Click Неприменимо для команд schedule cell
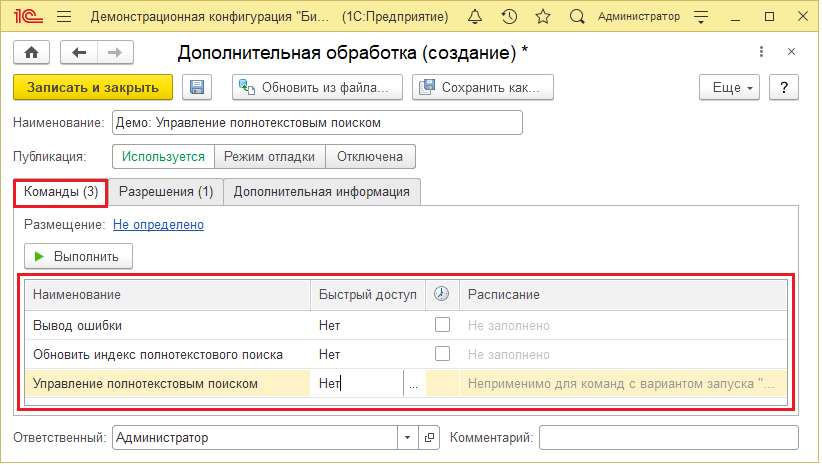822x465 pixels. (621, 384)
